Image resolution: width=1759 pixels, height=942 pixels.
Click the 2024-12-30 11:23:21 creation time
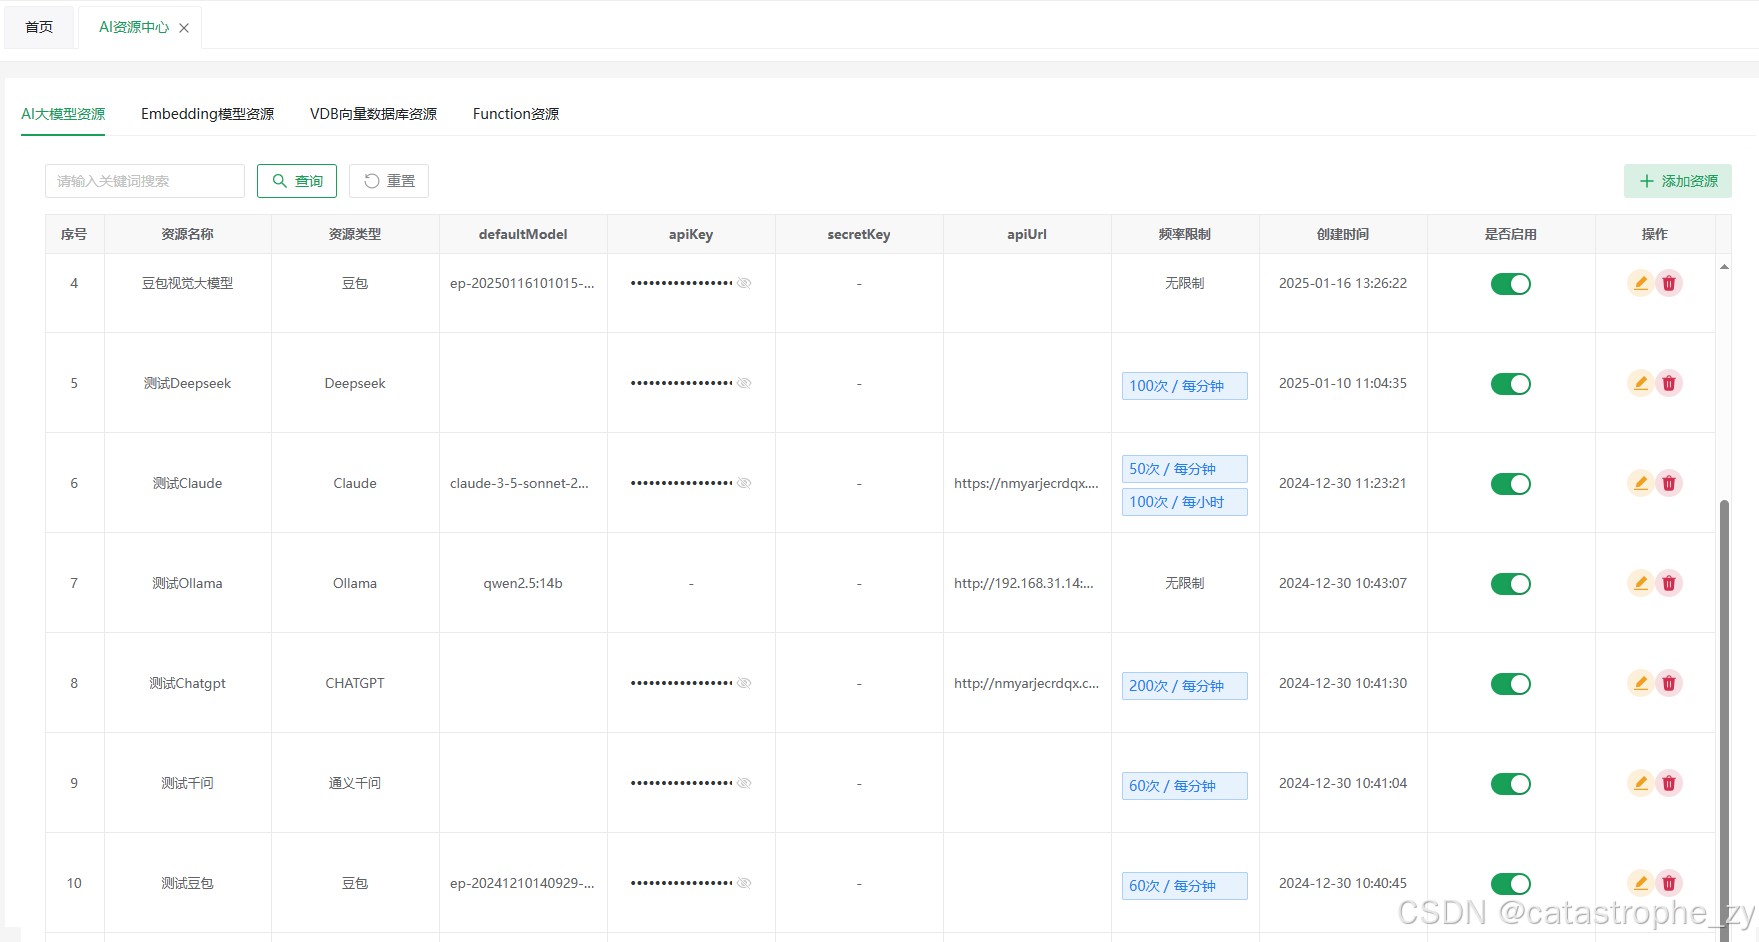1343,483
